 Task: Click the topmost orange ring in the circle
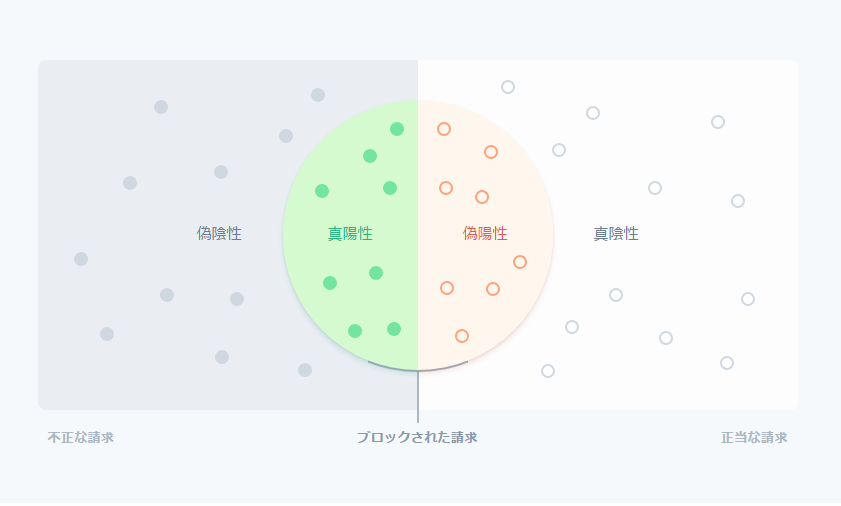(444, 129)
